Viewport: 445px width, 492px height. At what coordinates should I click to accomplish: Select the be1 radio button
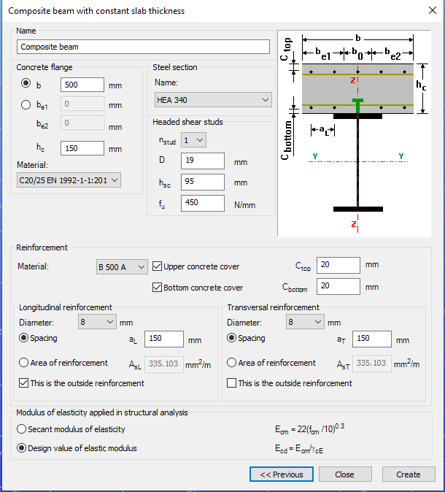(26, 105)
